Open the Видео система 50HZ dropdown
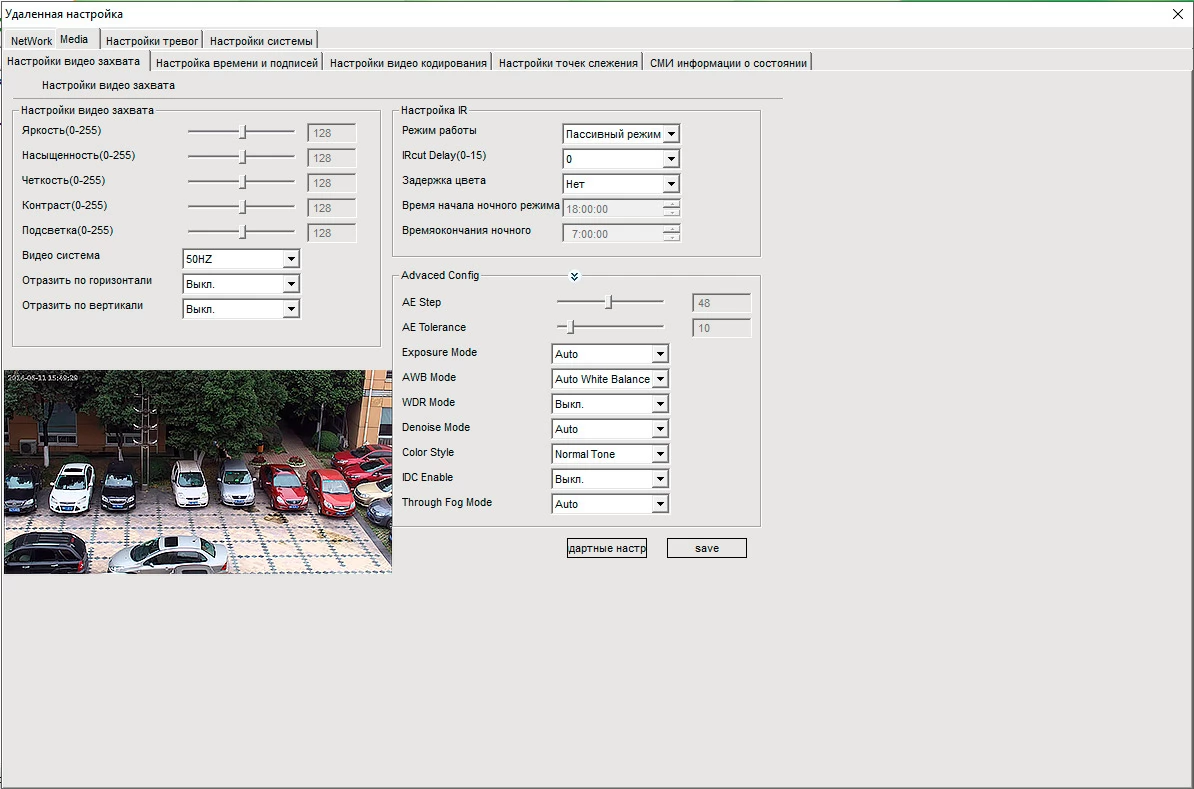Image resolution: width=1194 pixels, height=789 pixels. pyautogui.click(x=241, y=259)
